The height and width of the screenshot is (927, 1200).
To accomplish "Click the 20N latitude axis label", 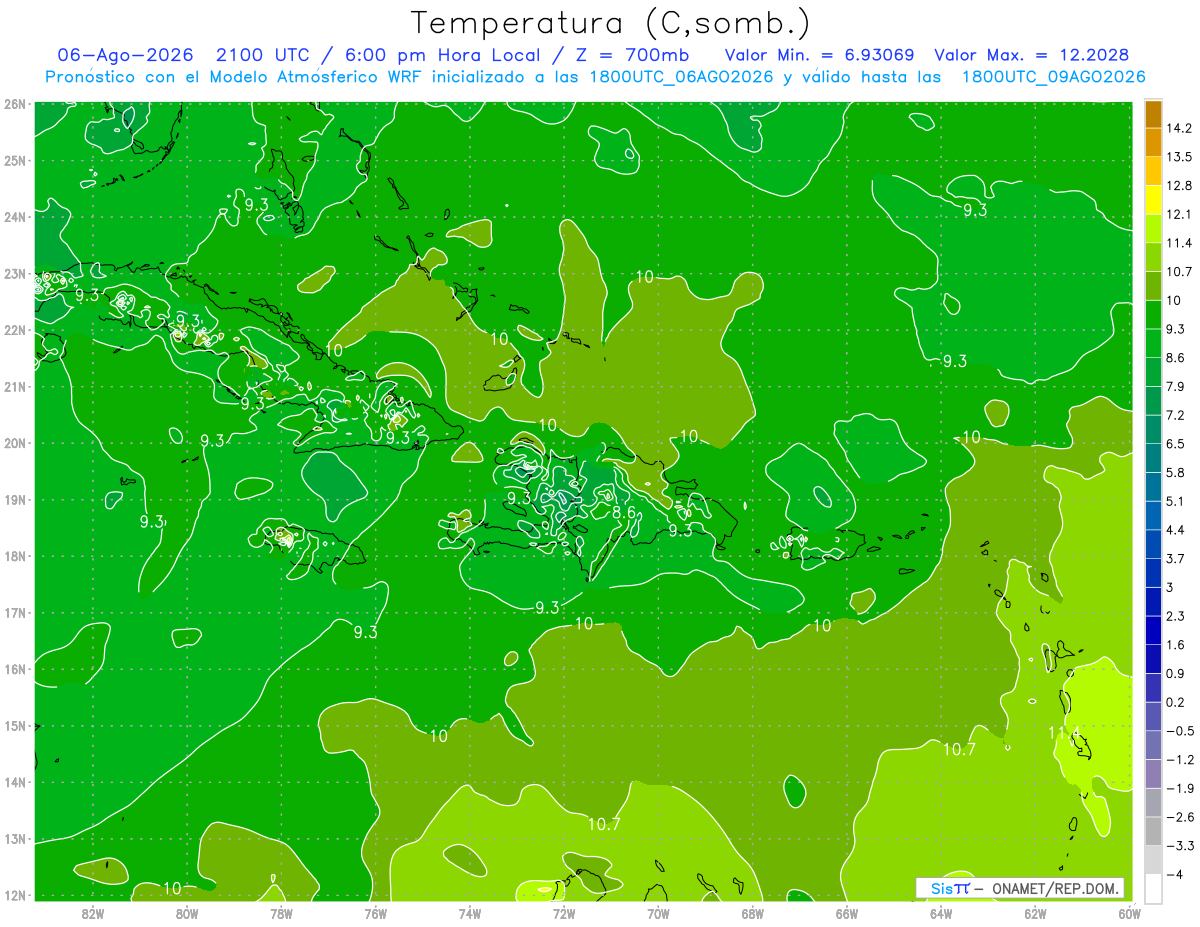I will point(14,443).
